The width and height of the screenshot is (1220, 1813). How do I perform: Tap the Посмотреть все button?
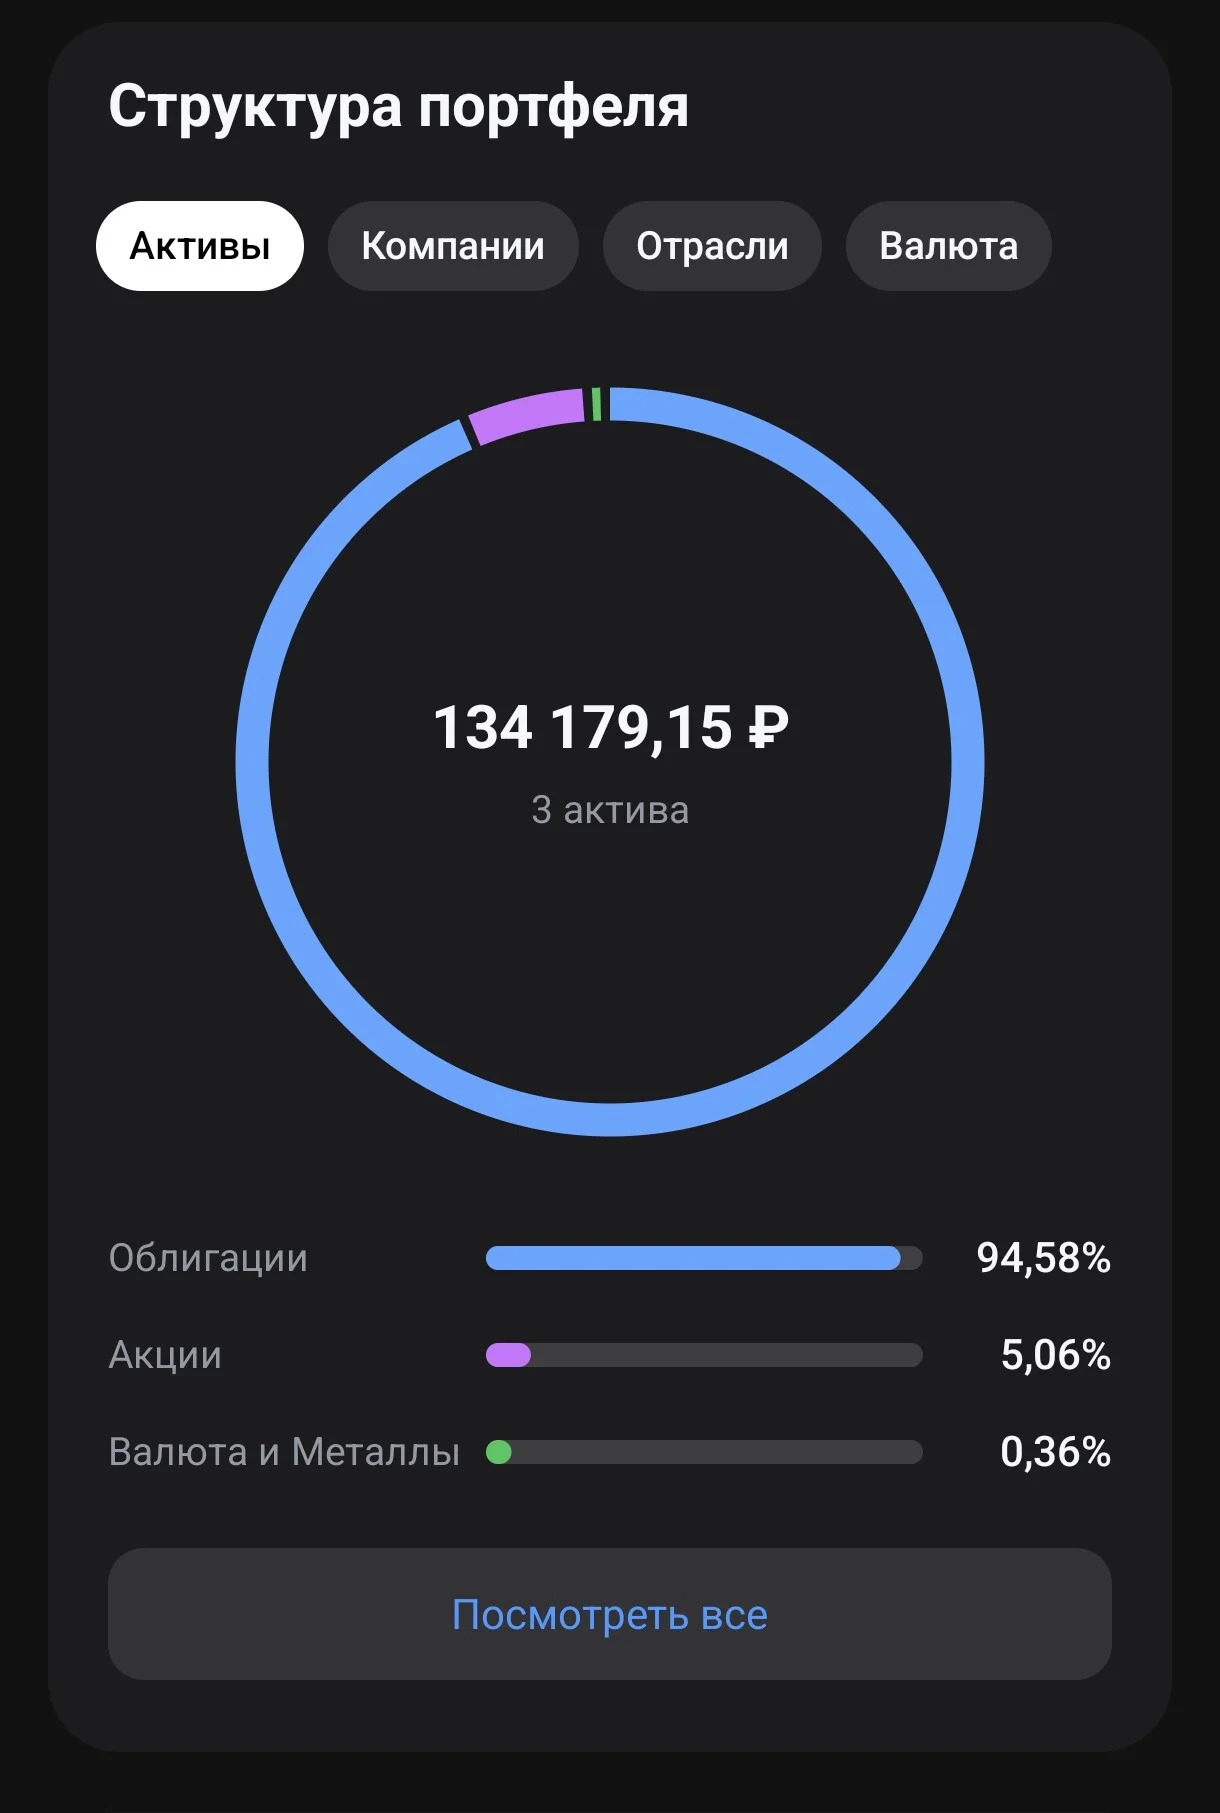click(610, 1614)
